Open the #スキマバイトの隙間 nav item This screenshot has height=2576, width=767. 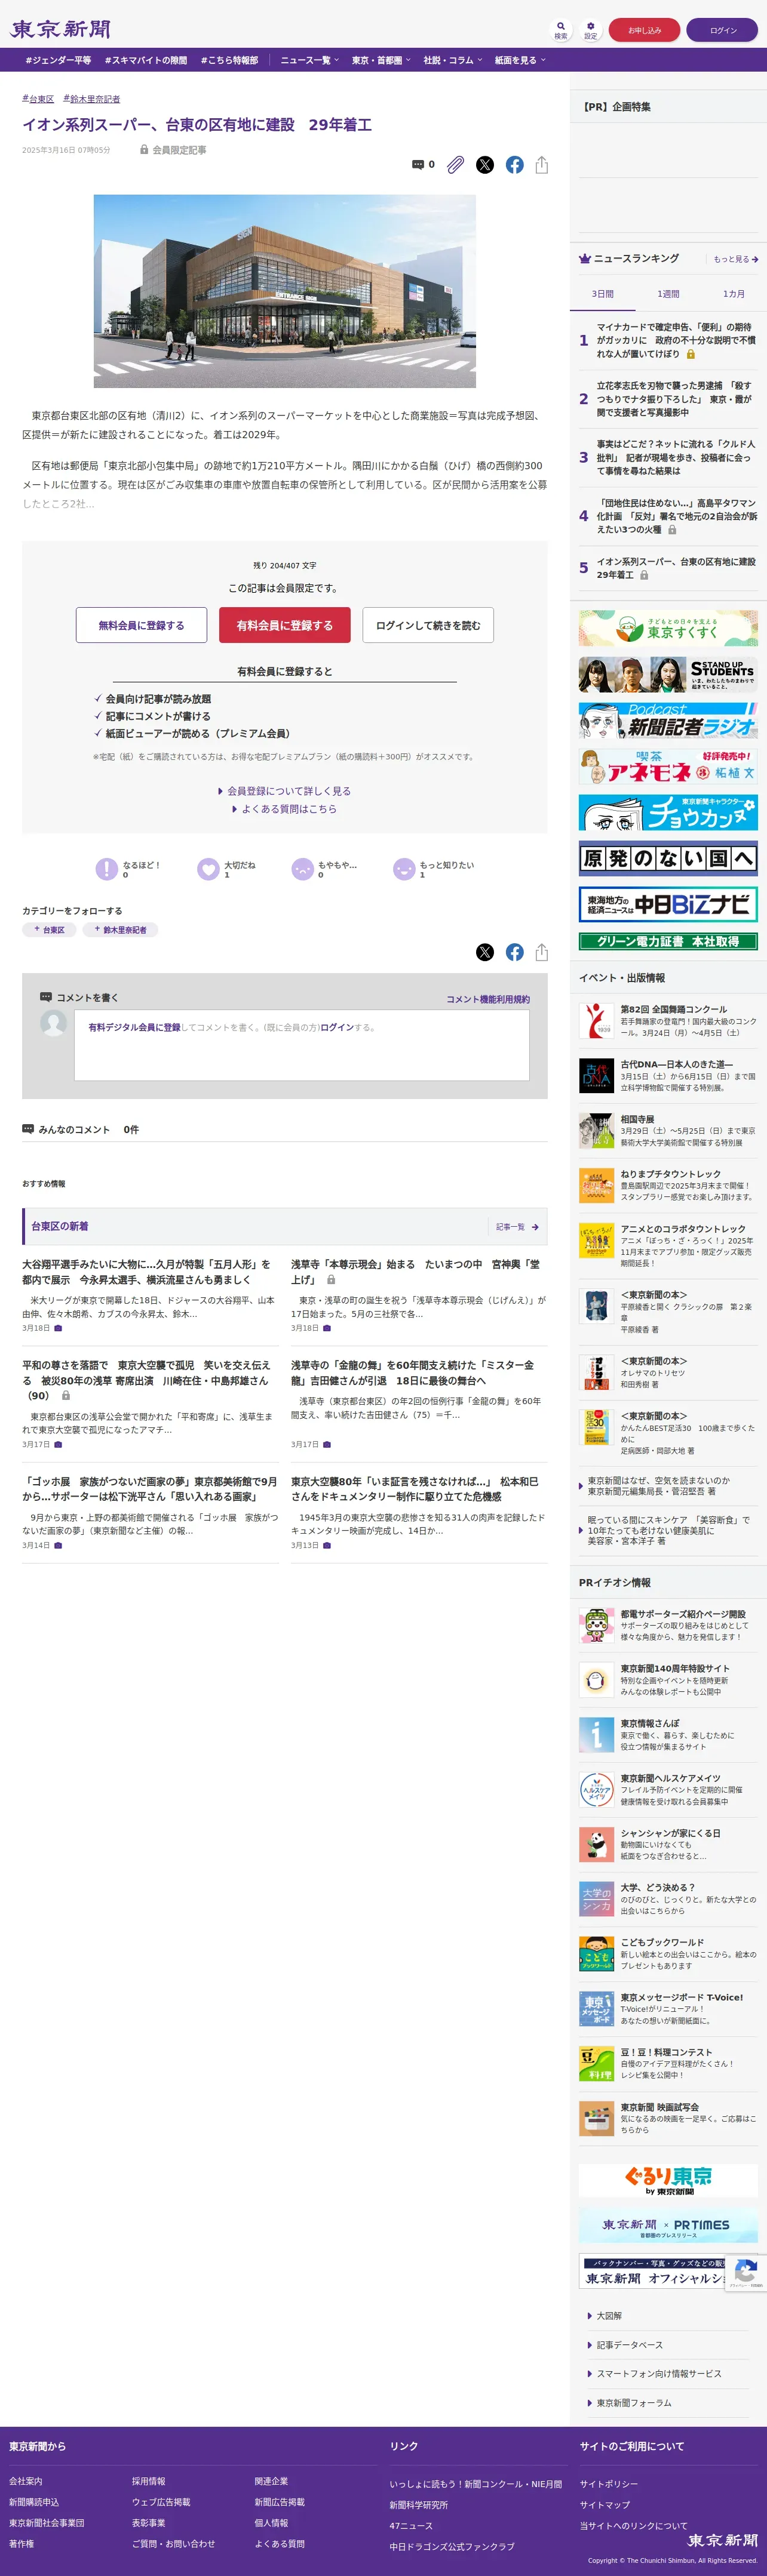pyautogui.click(x=146, y=60)
